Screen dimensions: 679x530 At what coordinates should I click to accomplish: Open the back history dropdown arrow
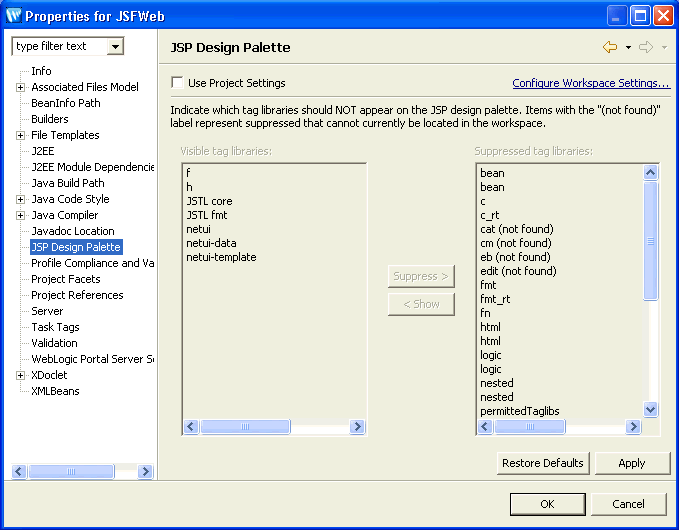click(628, 48)
